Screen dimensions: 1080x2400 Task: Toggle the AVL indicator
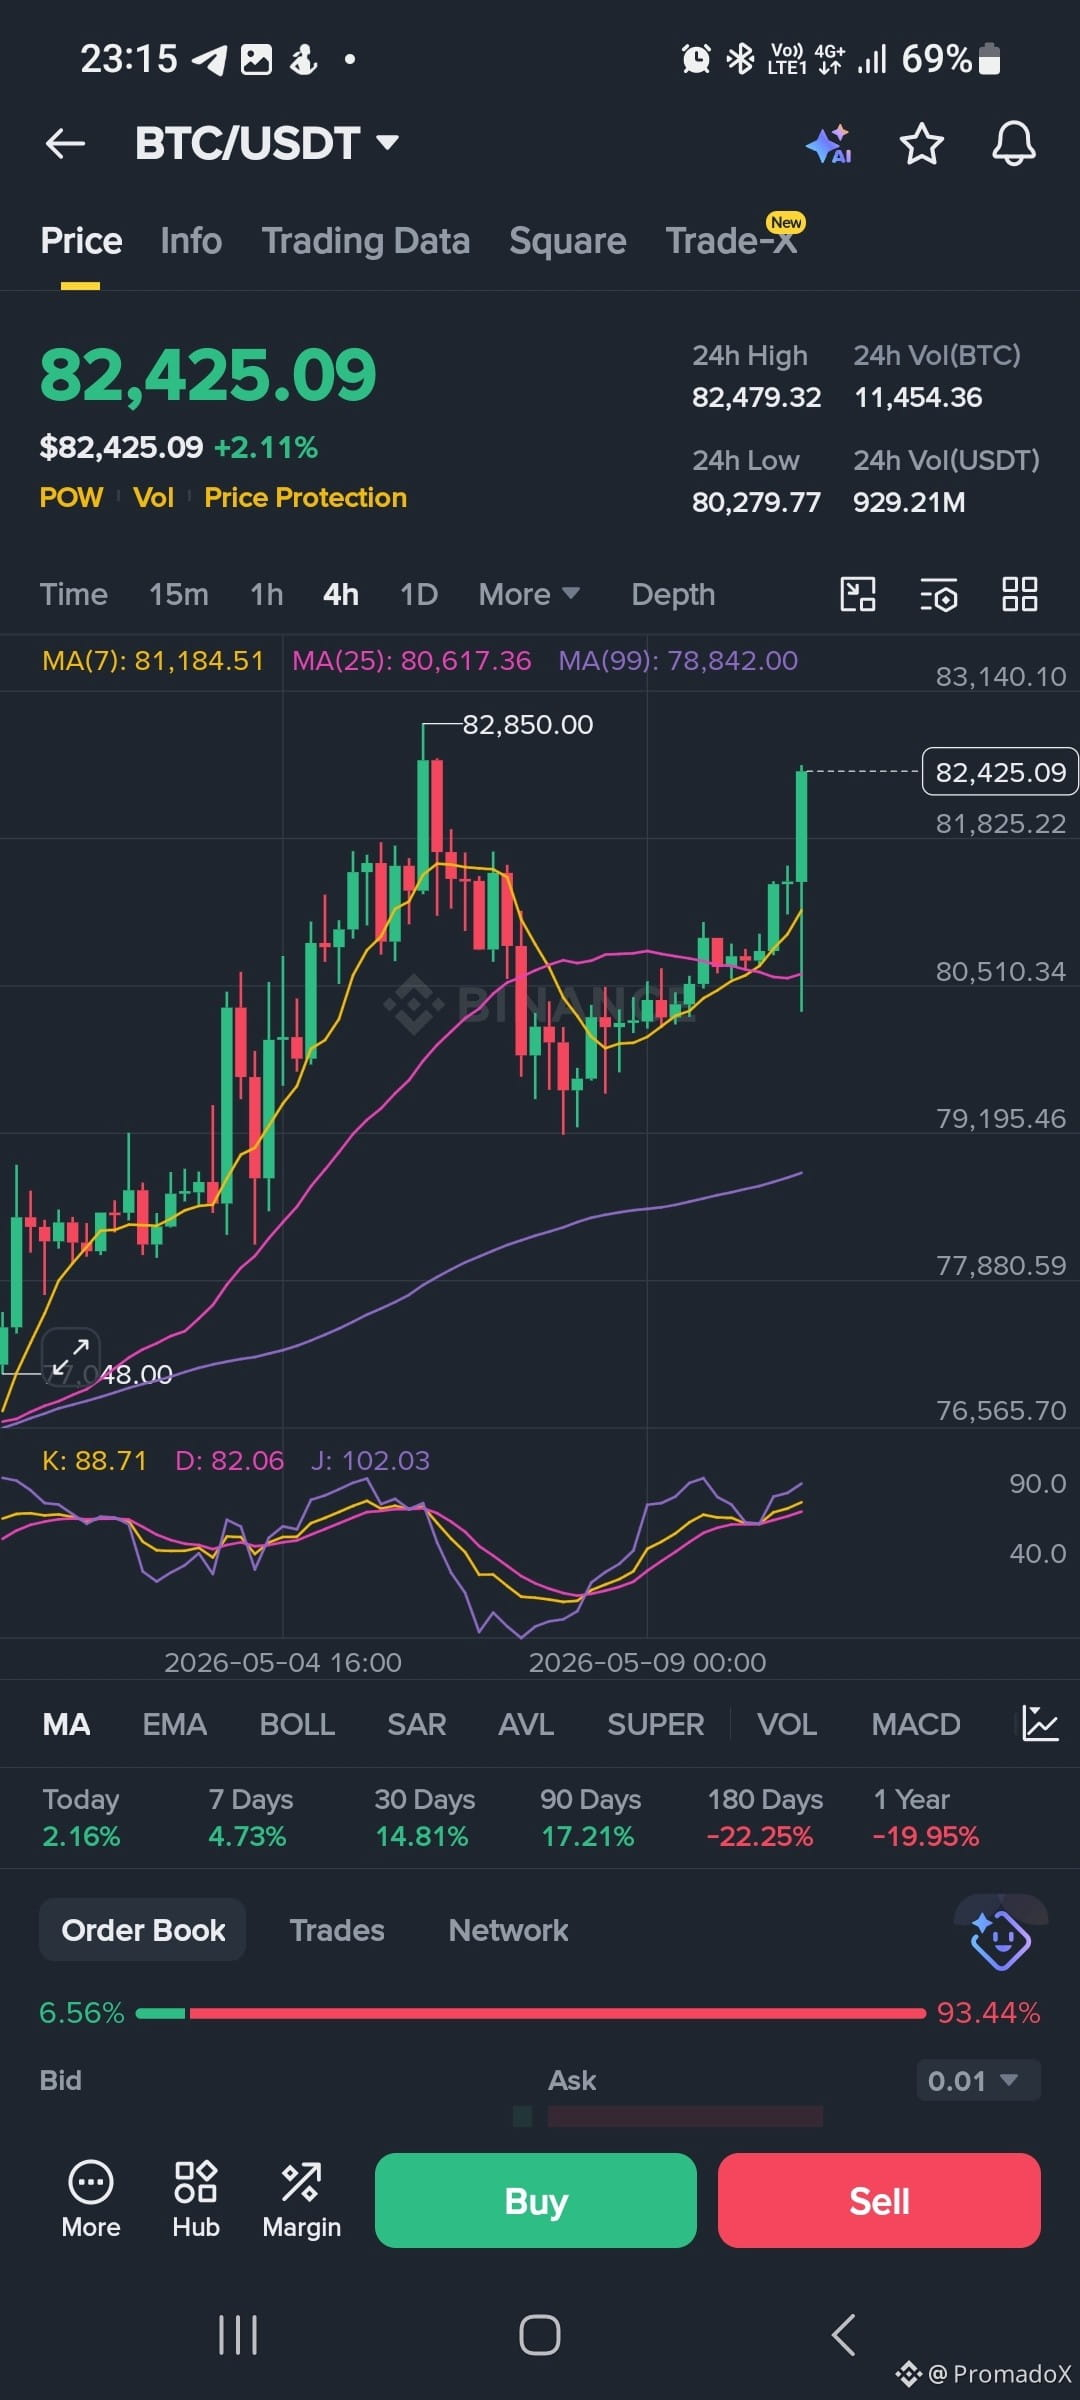(526, 1724)
